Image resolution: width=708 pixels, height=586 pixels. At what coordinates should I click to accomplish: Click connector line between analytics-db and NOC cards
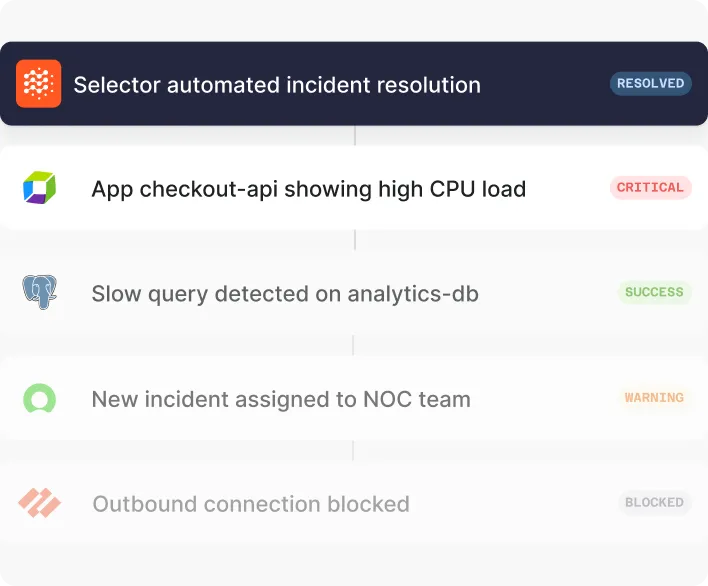353,345
